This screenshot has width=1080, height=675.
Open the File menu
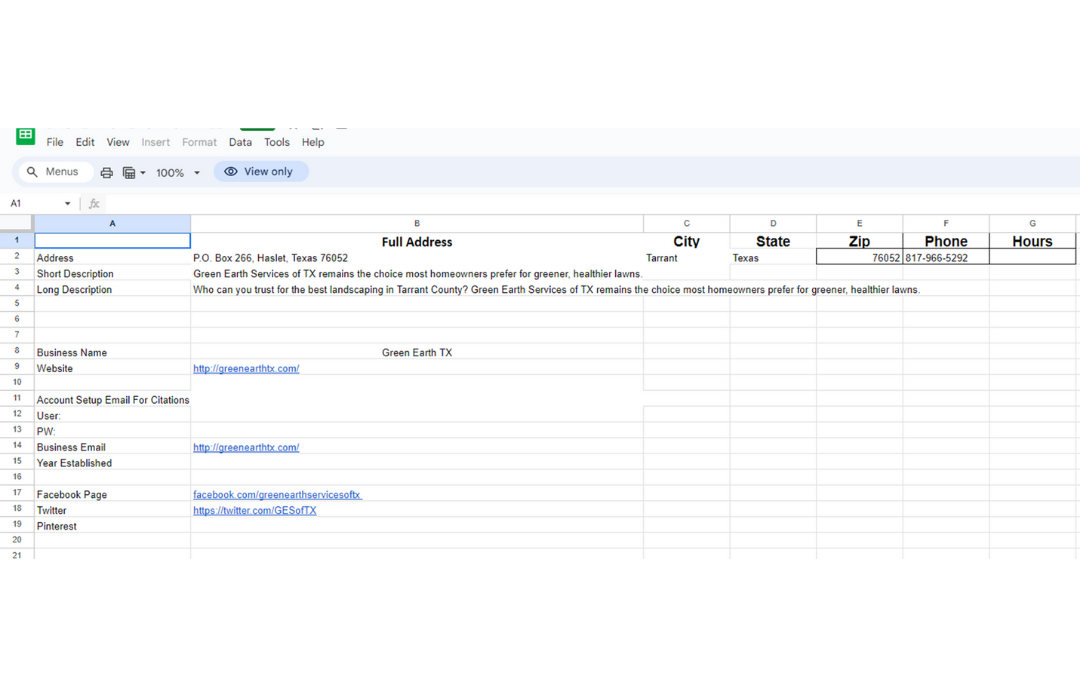(x=54, y=142)
